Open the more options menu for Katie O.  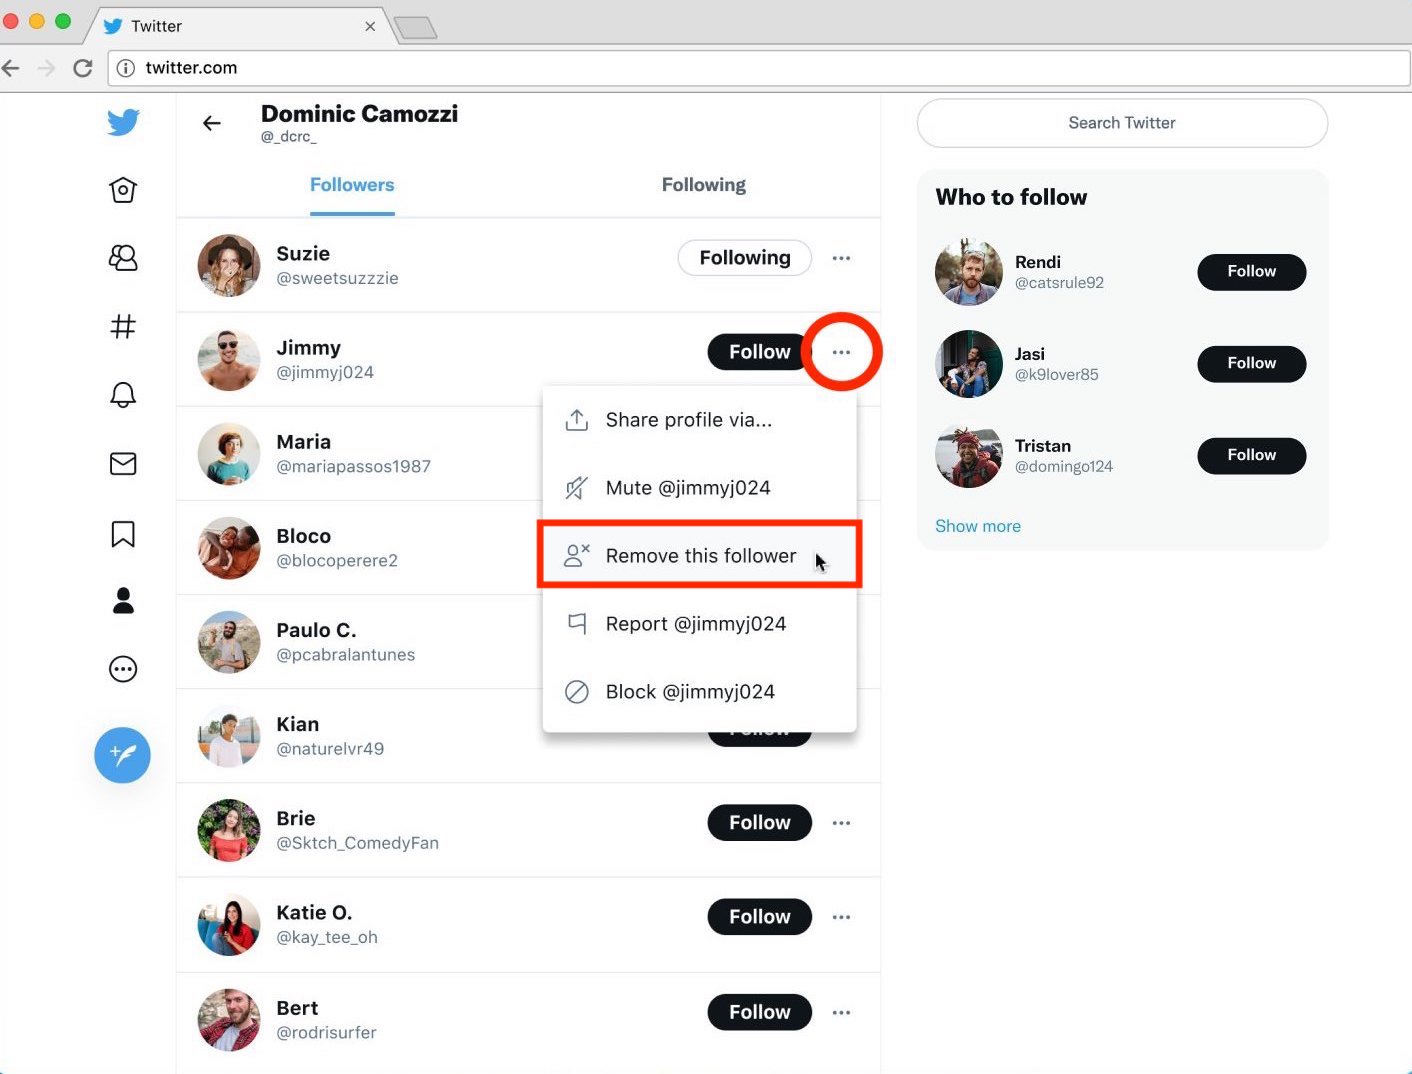point(841,916)
